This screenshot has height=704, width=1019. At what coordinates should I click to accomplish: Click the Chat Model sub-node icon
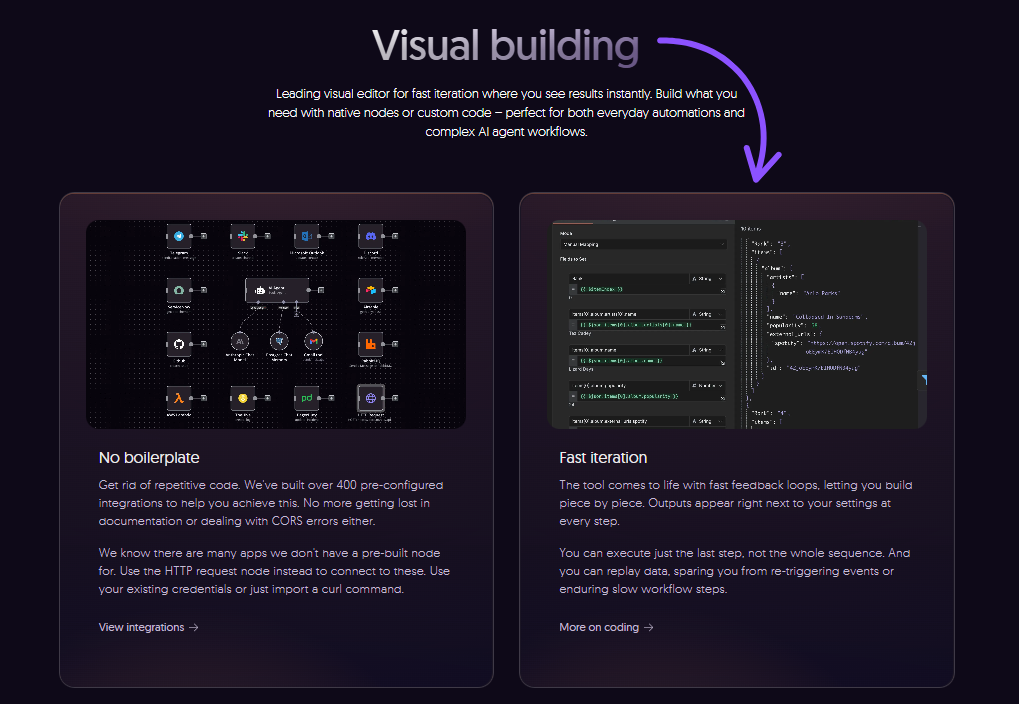click(x=239, y=341)
